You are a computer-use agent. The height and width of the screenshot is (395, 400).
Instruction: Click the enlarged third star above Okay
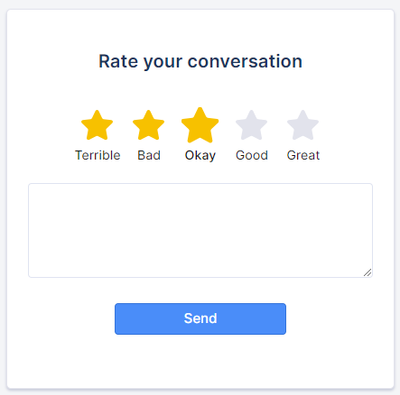[200, 125]
